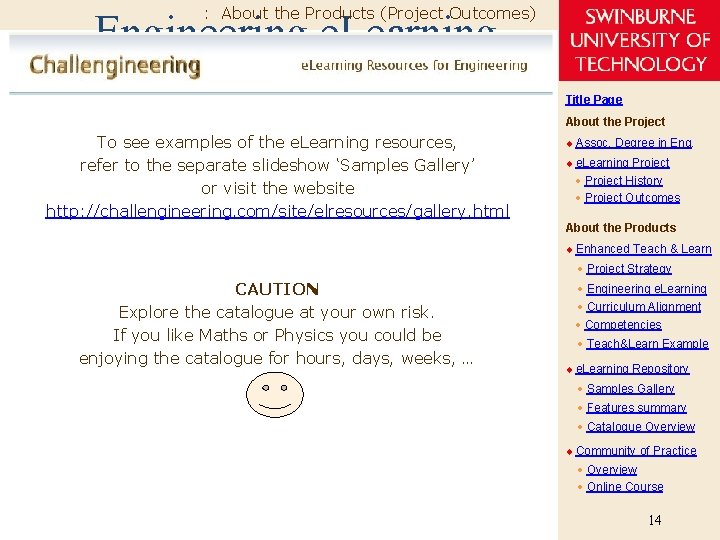
Task: Click 'To see examples of the eLearning resources,'
Action: [276, 142]
